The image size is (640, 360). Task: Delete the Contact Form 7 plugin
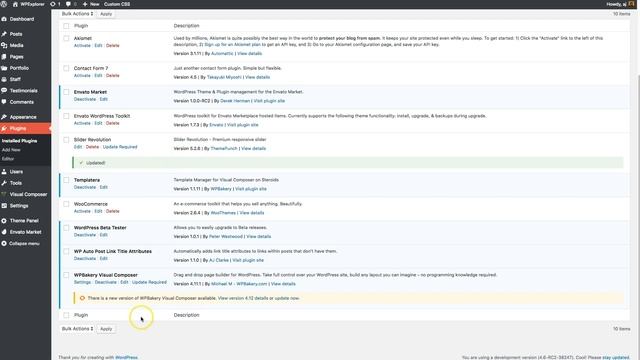click(x=113, y=76)
